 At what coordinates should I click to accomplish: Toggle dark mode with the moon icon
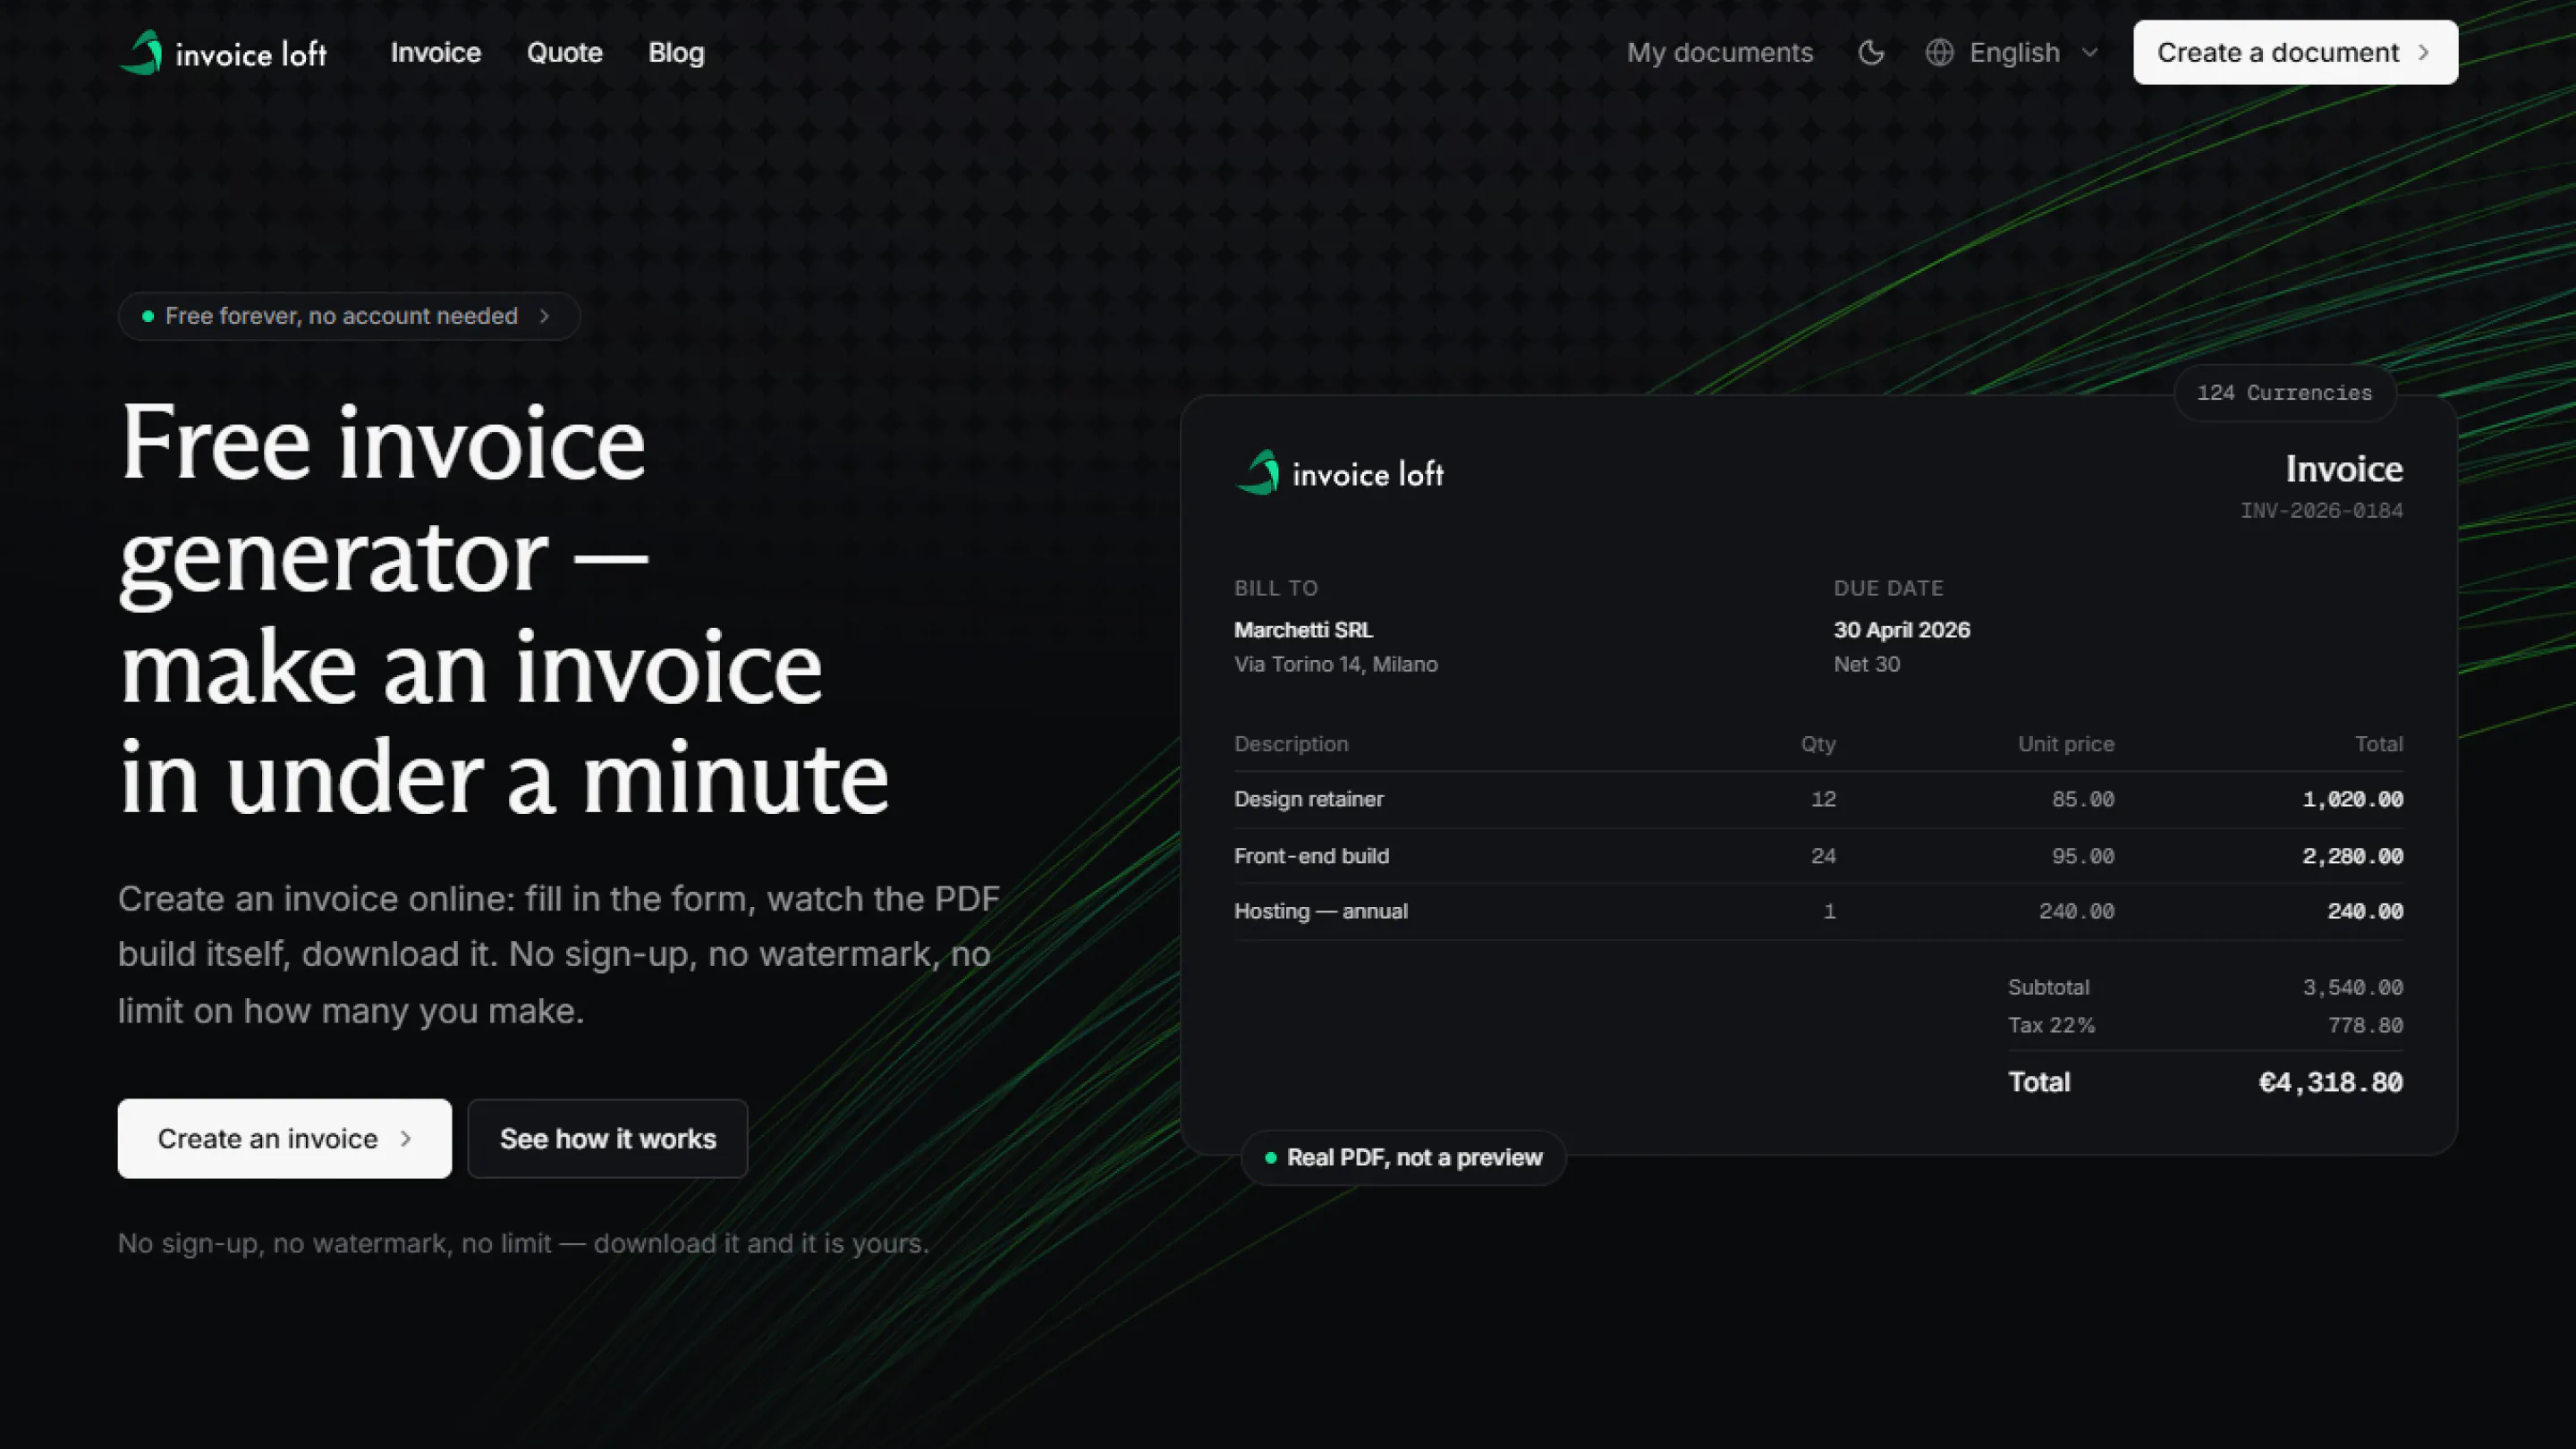(1871, 52)
